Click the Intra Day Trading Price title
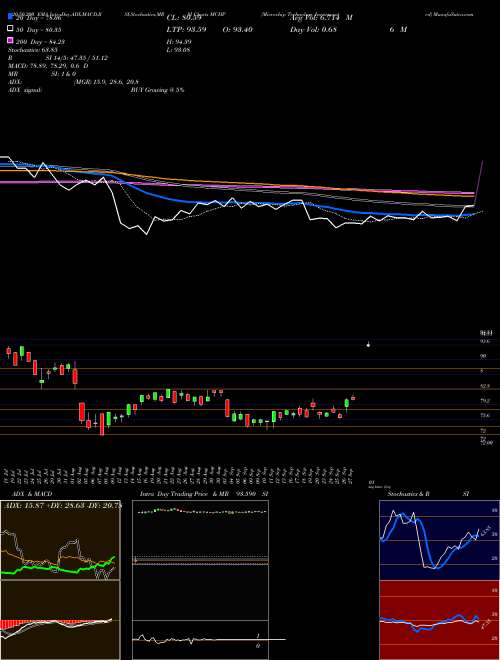The height and width of the screenshot is (660, 500). point(174,494)
